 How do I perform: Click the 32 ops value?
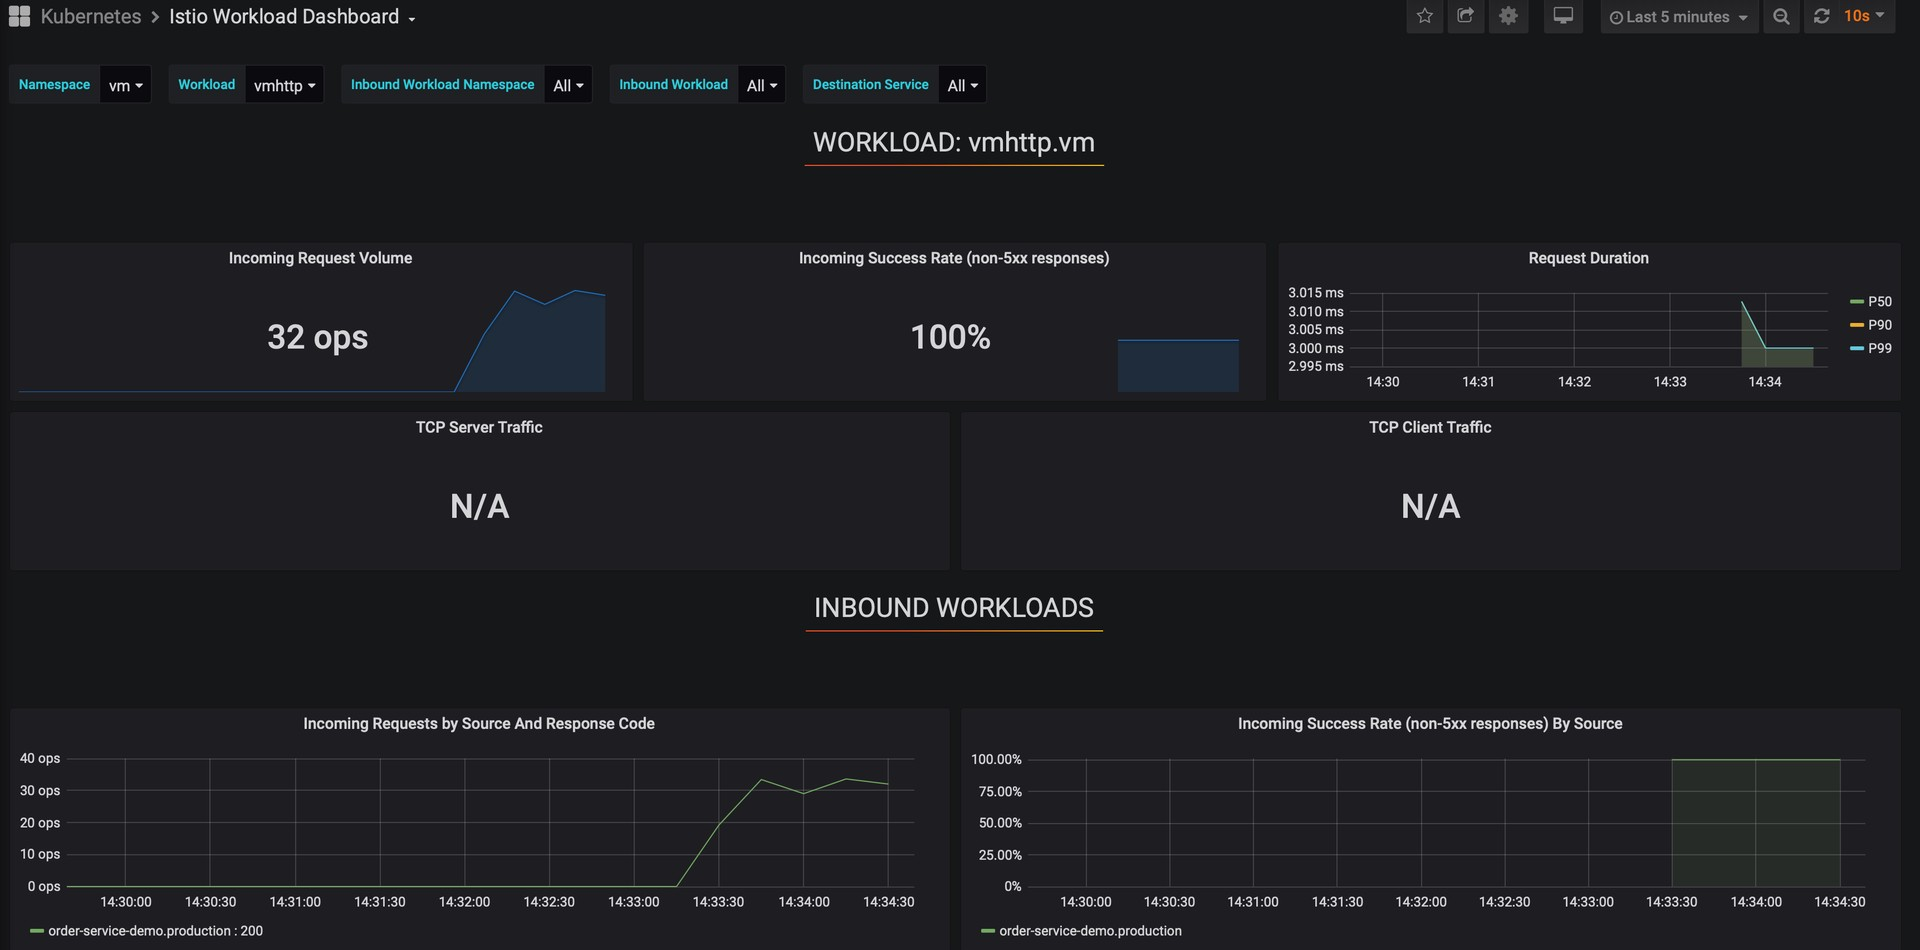point(317,337)
